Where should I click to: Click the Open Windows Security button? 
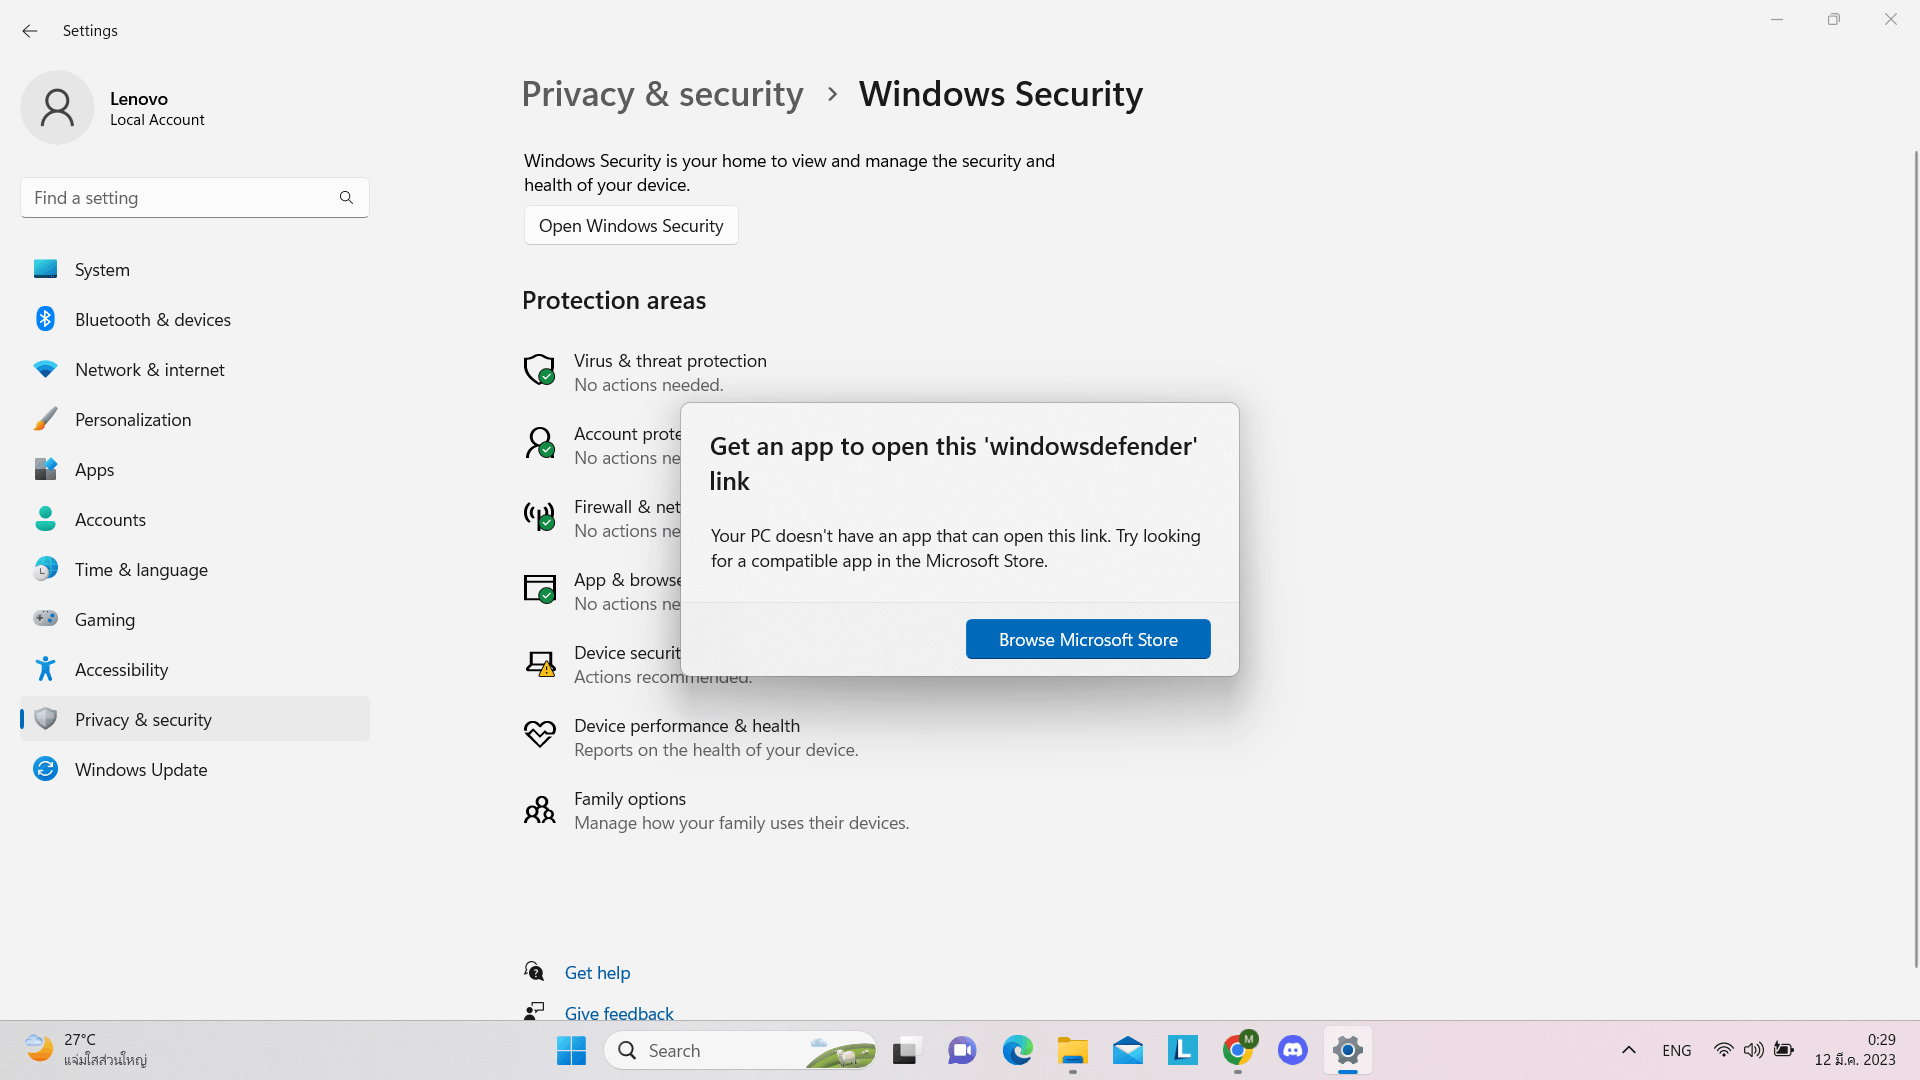(630, 225)
